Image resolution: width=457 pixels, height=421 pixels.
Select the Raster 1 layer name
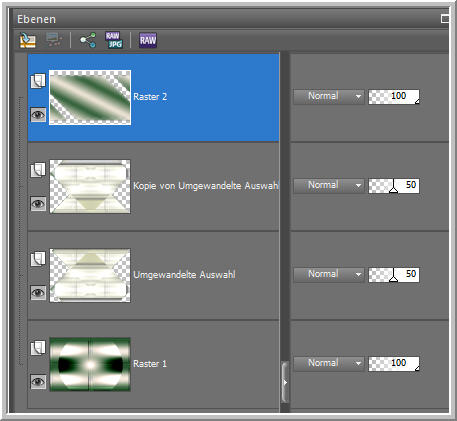click(150, 364)
